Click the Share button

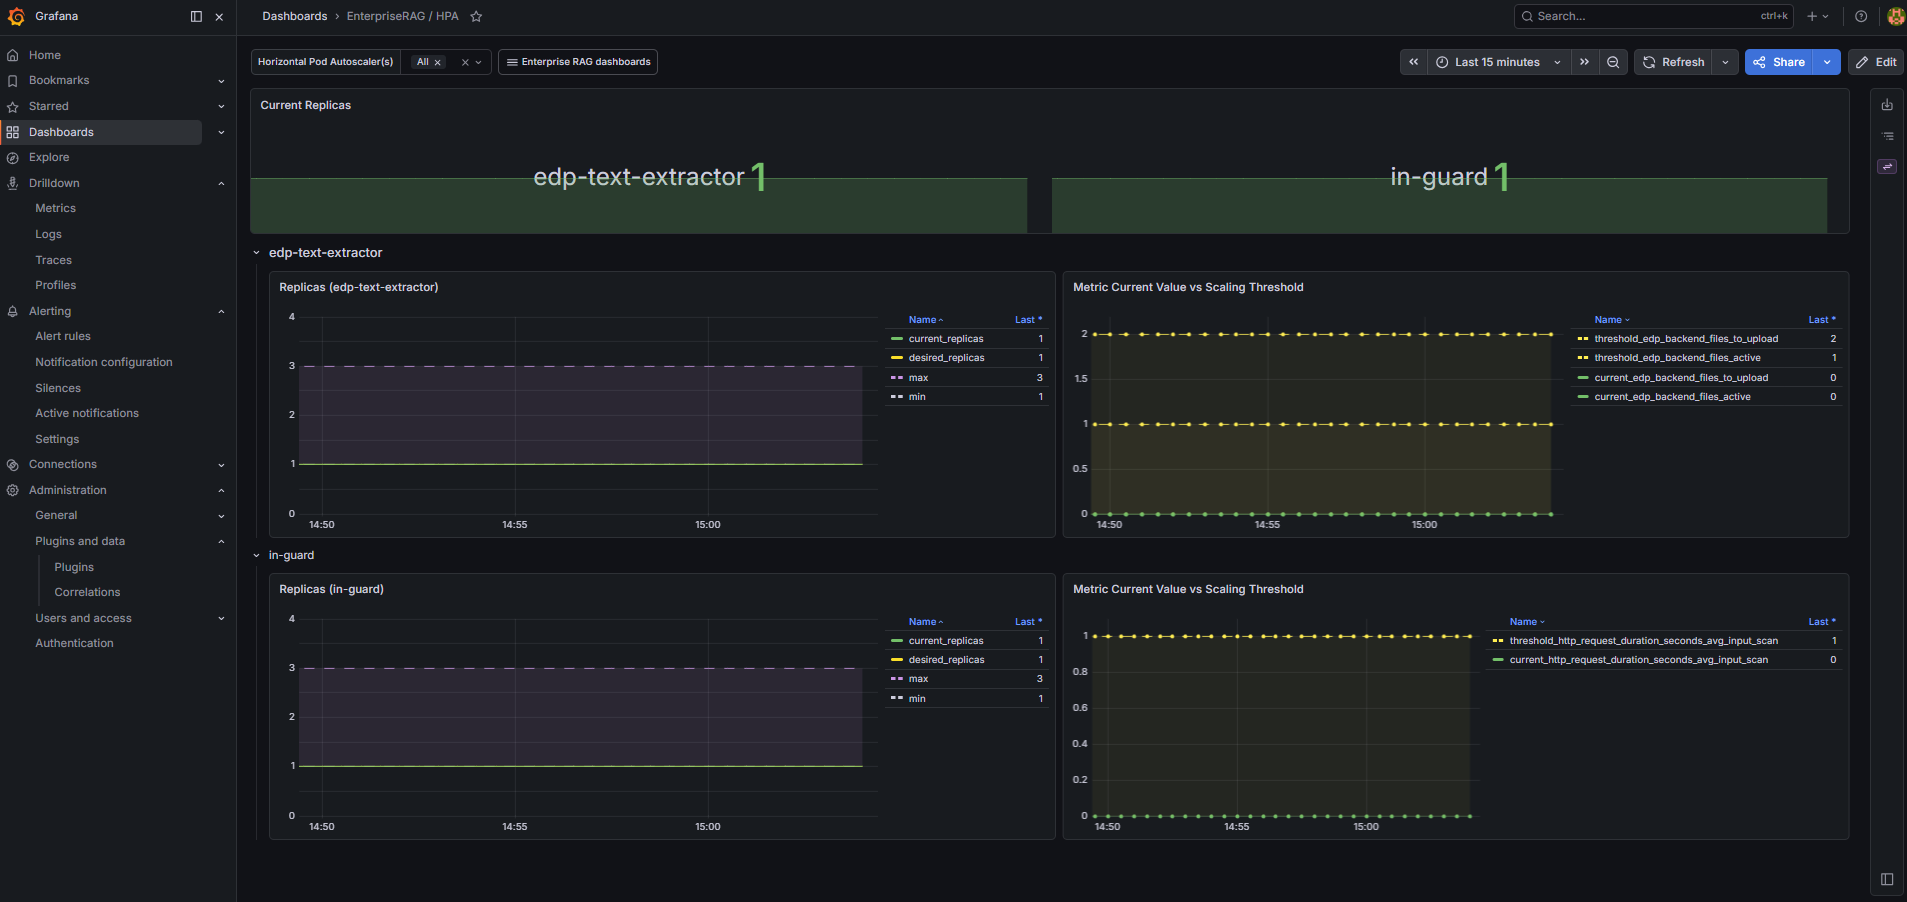point(1779,62)
